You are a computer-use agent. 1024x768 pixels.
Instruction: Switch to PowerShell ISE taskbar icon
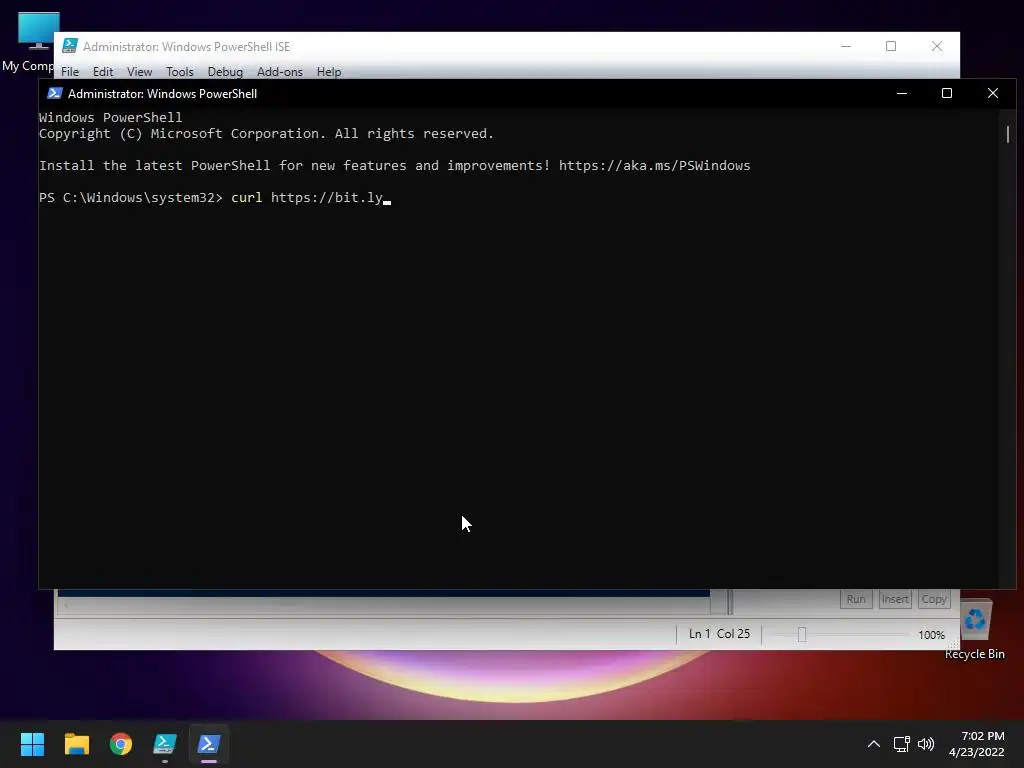coord(165,744)
